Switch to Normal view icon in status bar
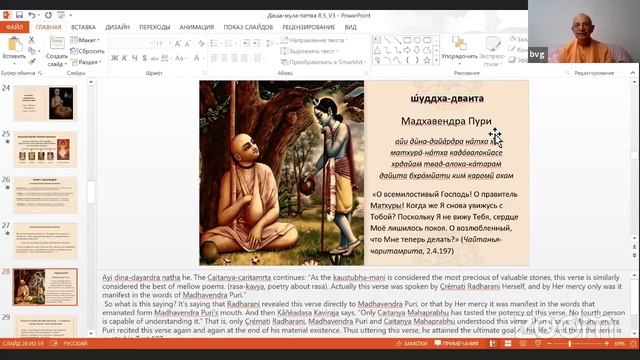The width and height of the screenshot is (640, 360). click(493, 344)
